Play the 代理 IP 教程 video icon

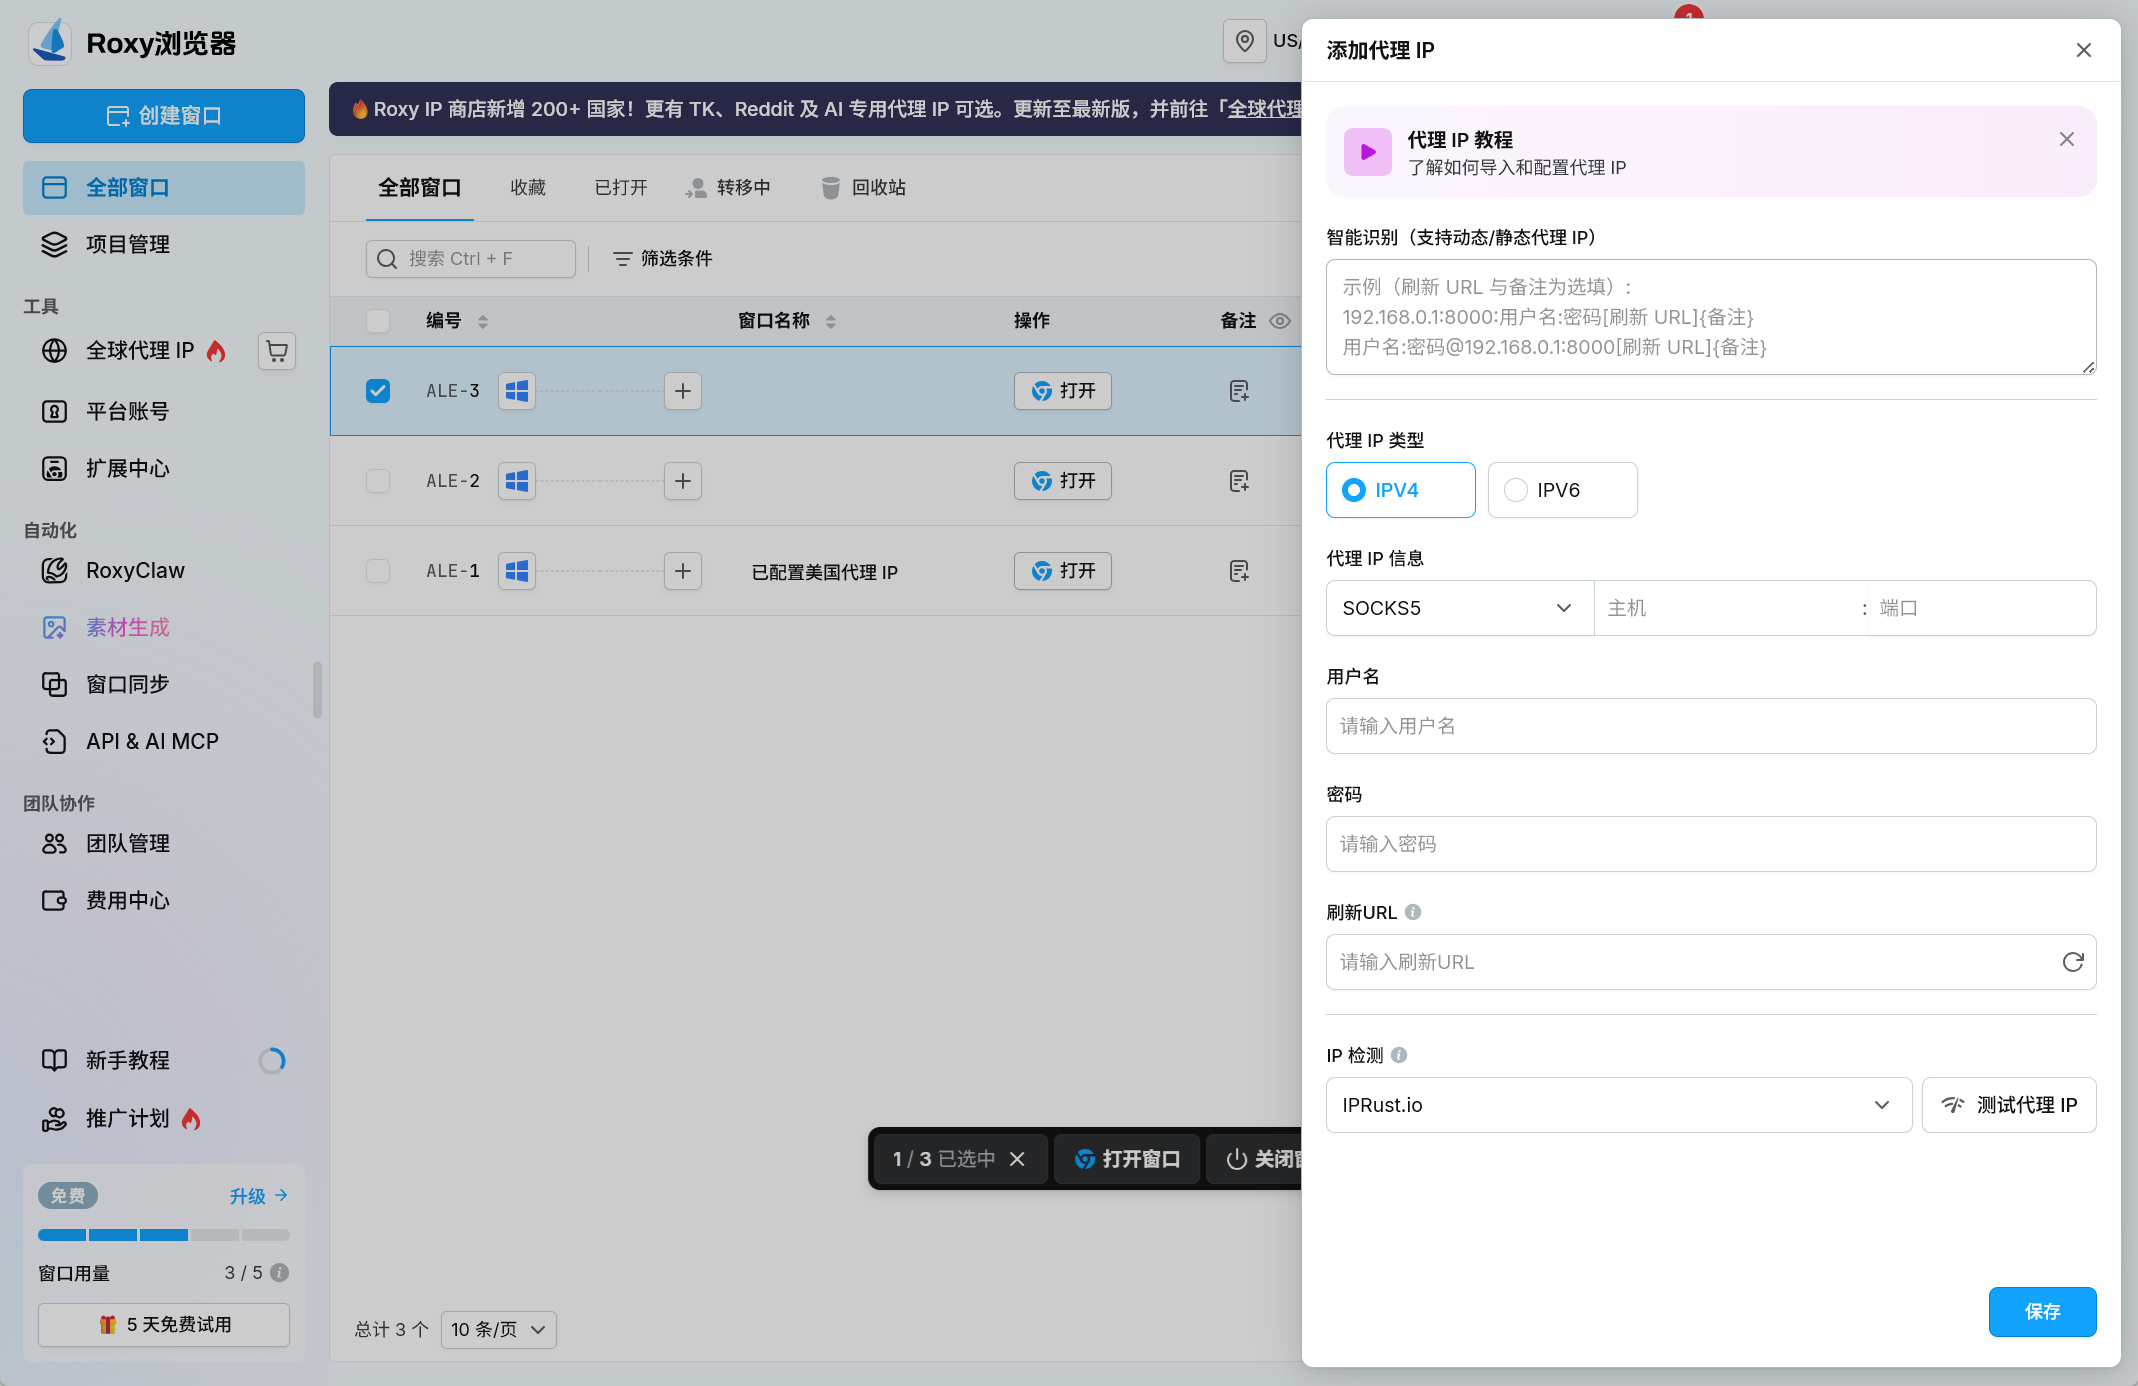coord(1367,152)
